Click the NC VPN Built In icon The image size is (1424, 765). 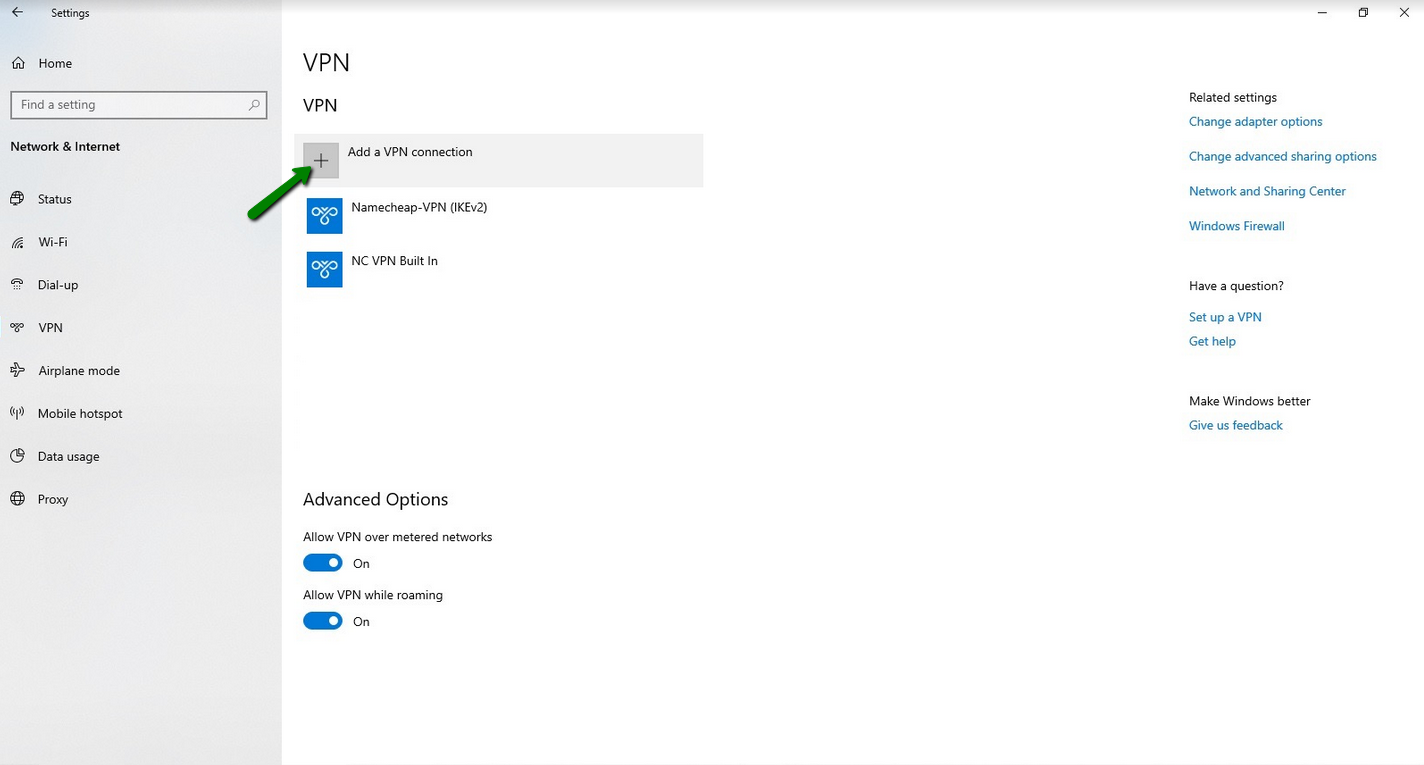click(325, 269)
